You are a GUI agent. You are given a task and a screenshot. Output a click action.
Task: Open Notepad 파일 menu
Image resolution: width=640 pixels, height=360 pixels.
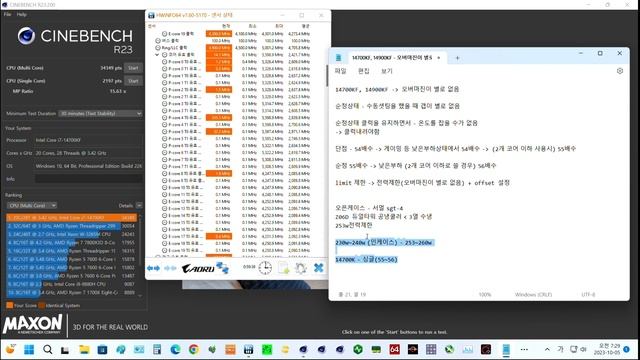pos(341,71)
